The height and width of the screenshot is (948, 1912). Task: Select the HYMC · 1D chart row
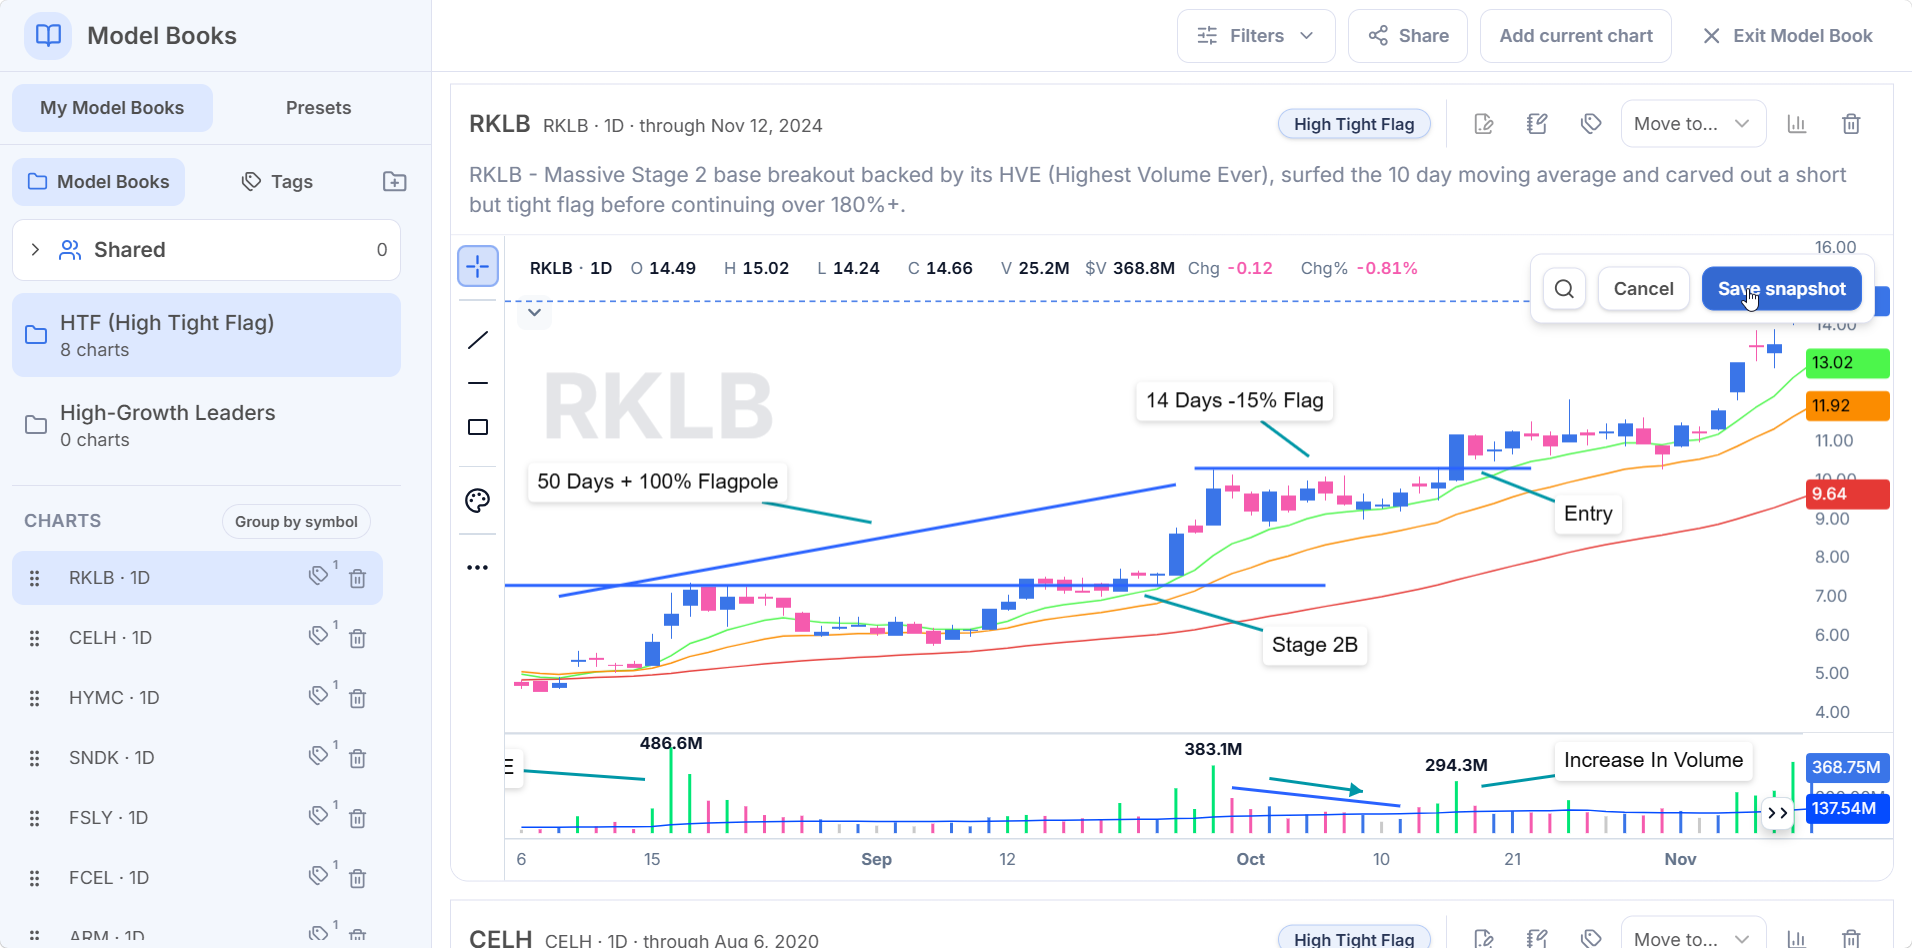[x=197, y=698]
